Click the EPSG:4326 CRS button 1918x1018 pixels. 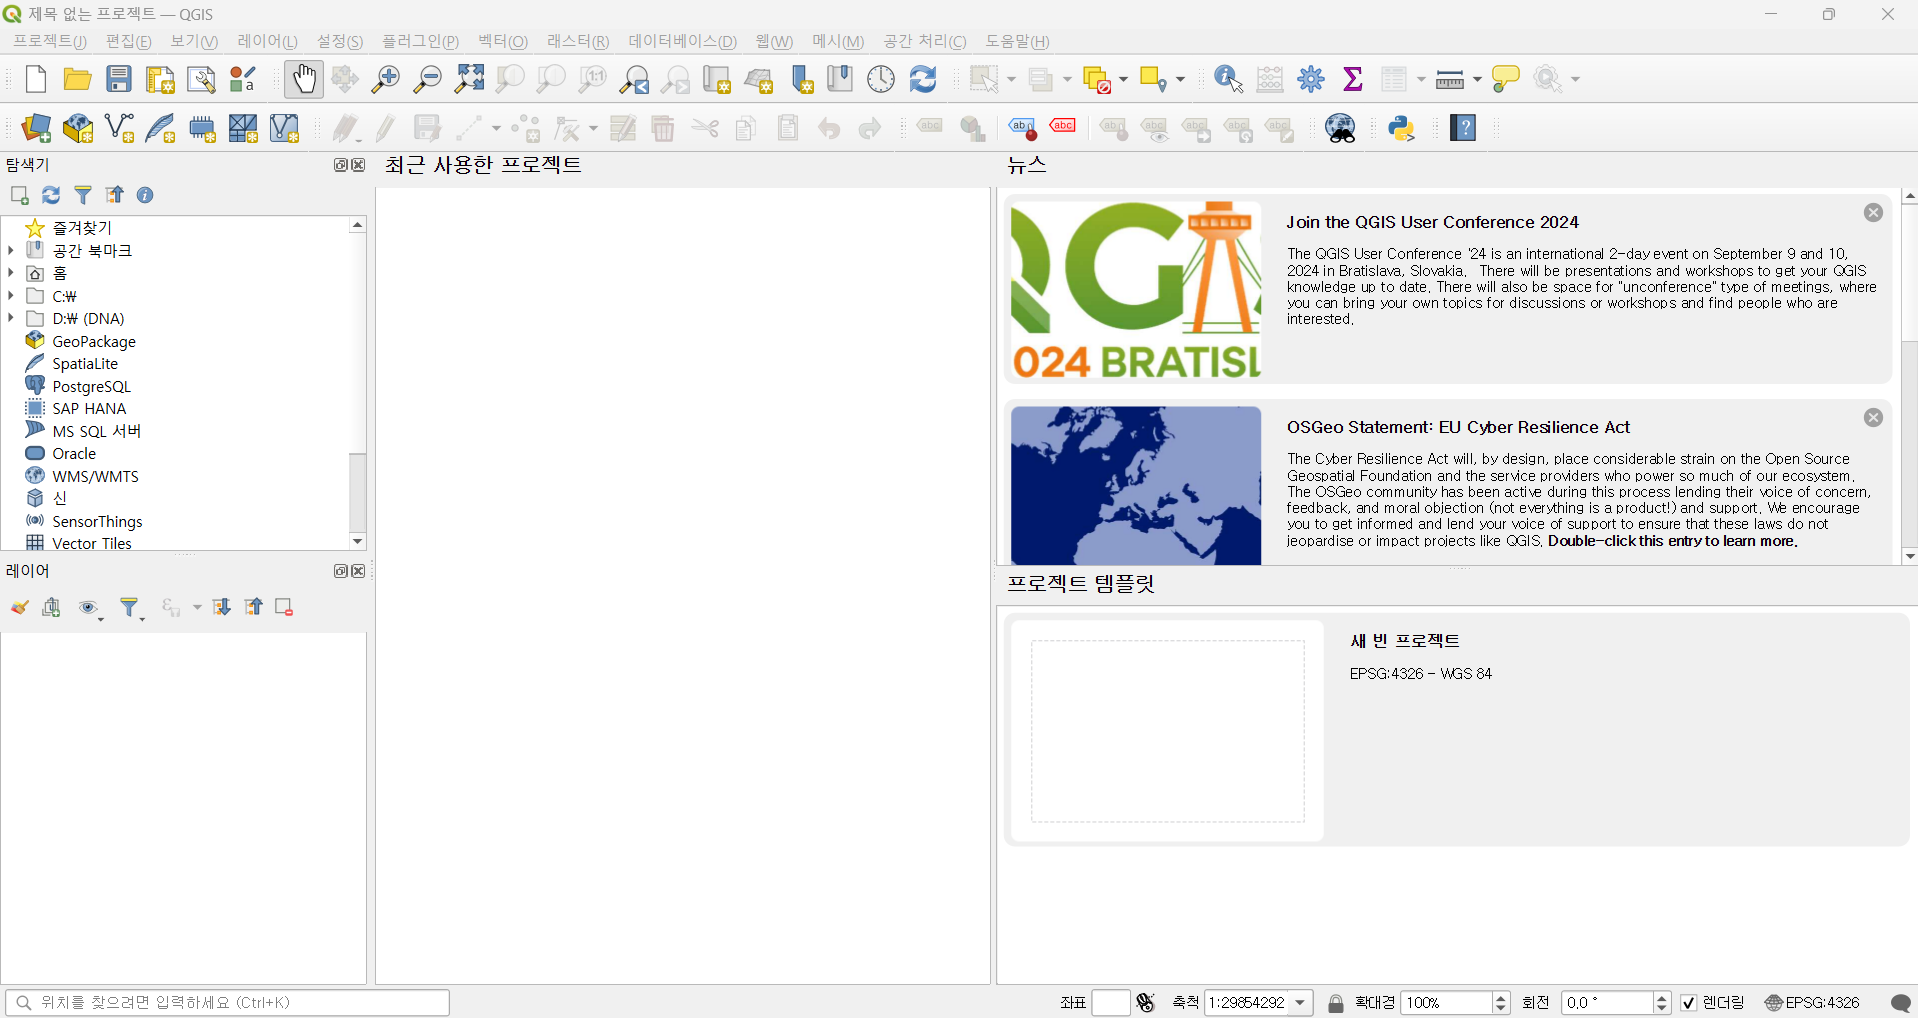tap(1812, 1002)
